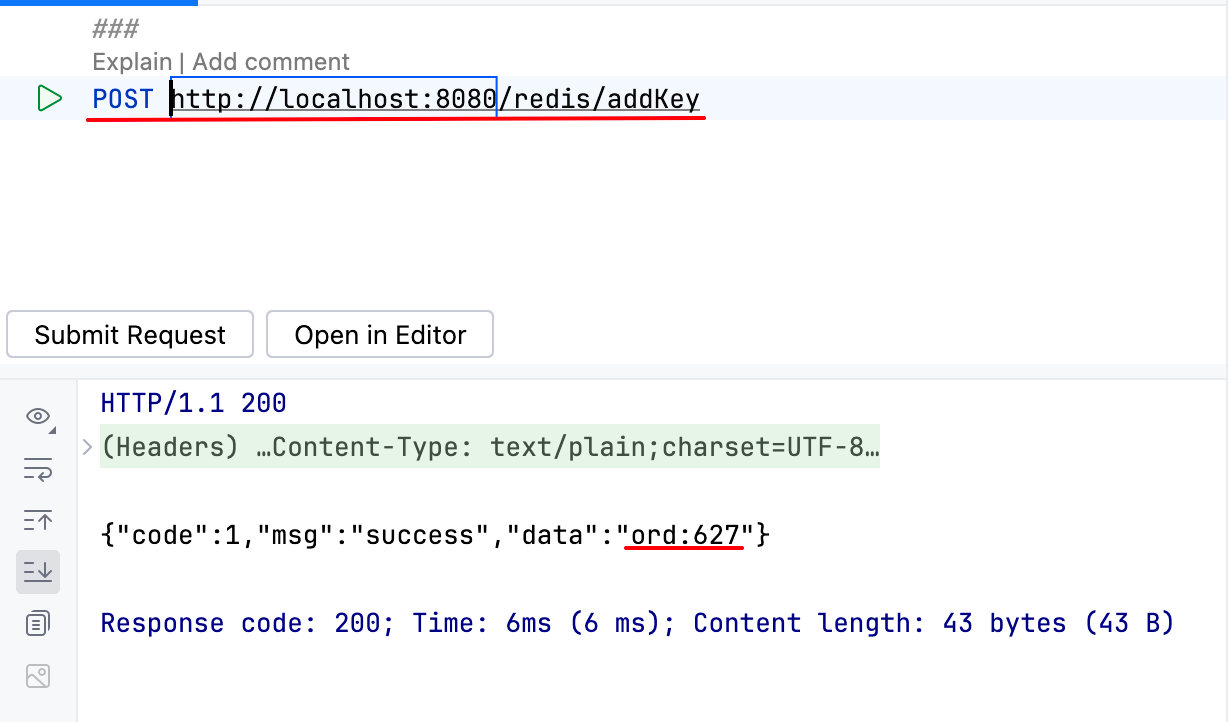Click the ### separator line

pyautogui.click(x=115, y=30)
